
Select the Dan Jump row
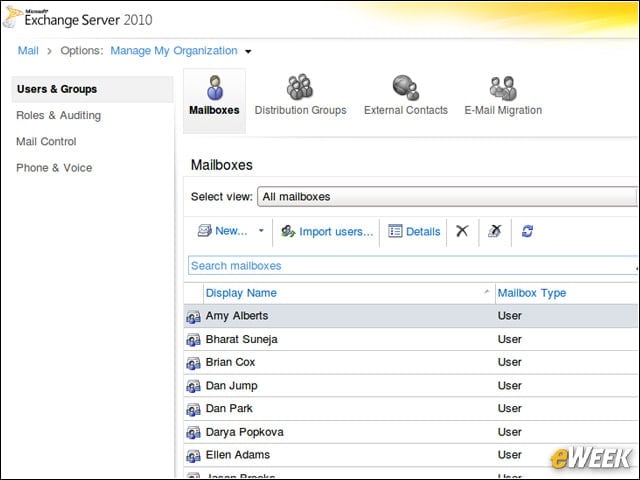pyautogui.click(x=411, y=386)
